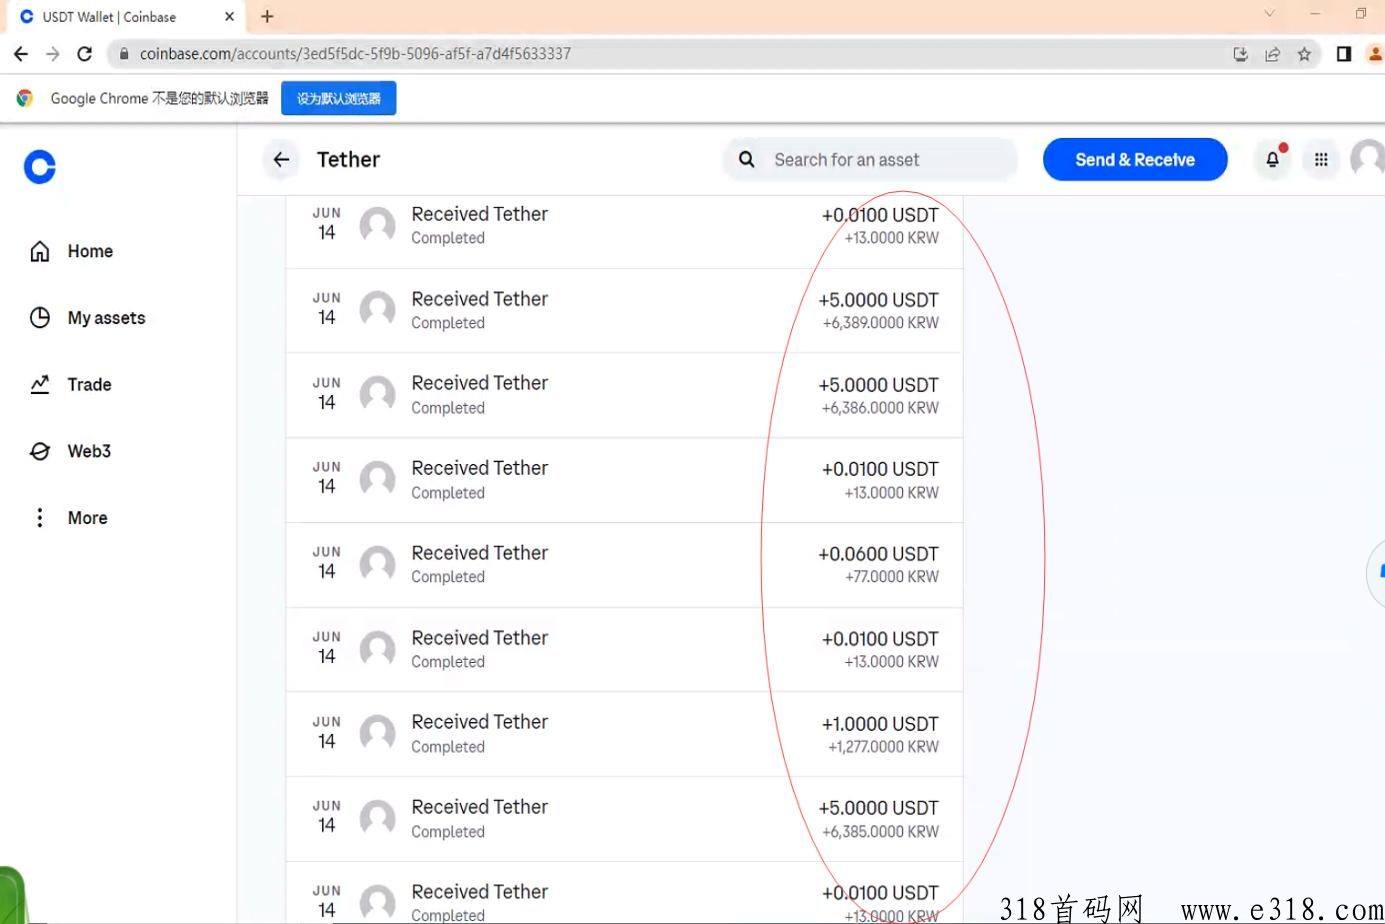The image size is (1385, 924).
Task: Open the transaction worth +6,386.0000 KRW
Action: [624, 395]
